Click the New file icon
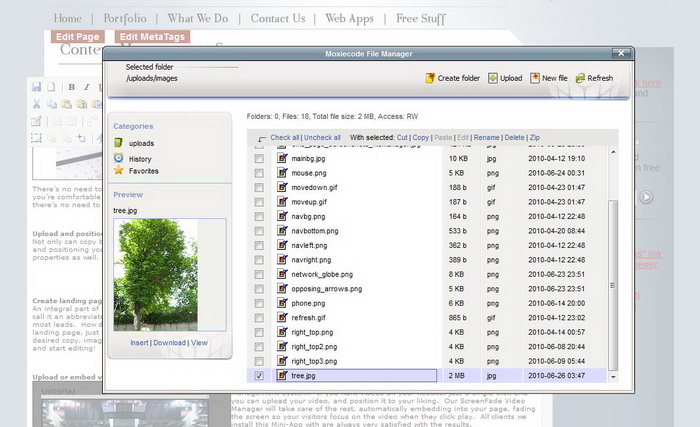This screenshot has height=427, width=700. click(536, 78)
